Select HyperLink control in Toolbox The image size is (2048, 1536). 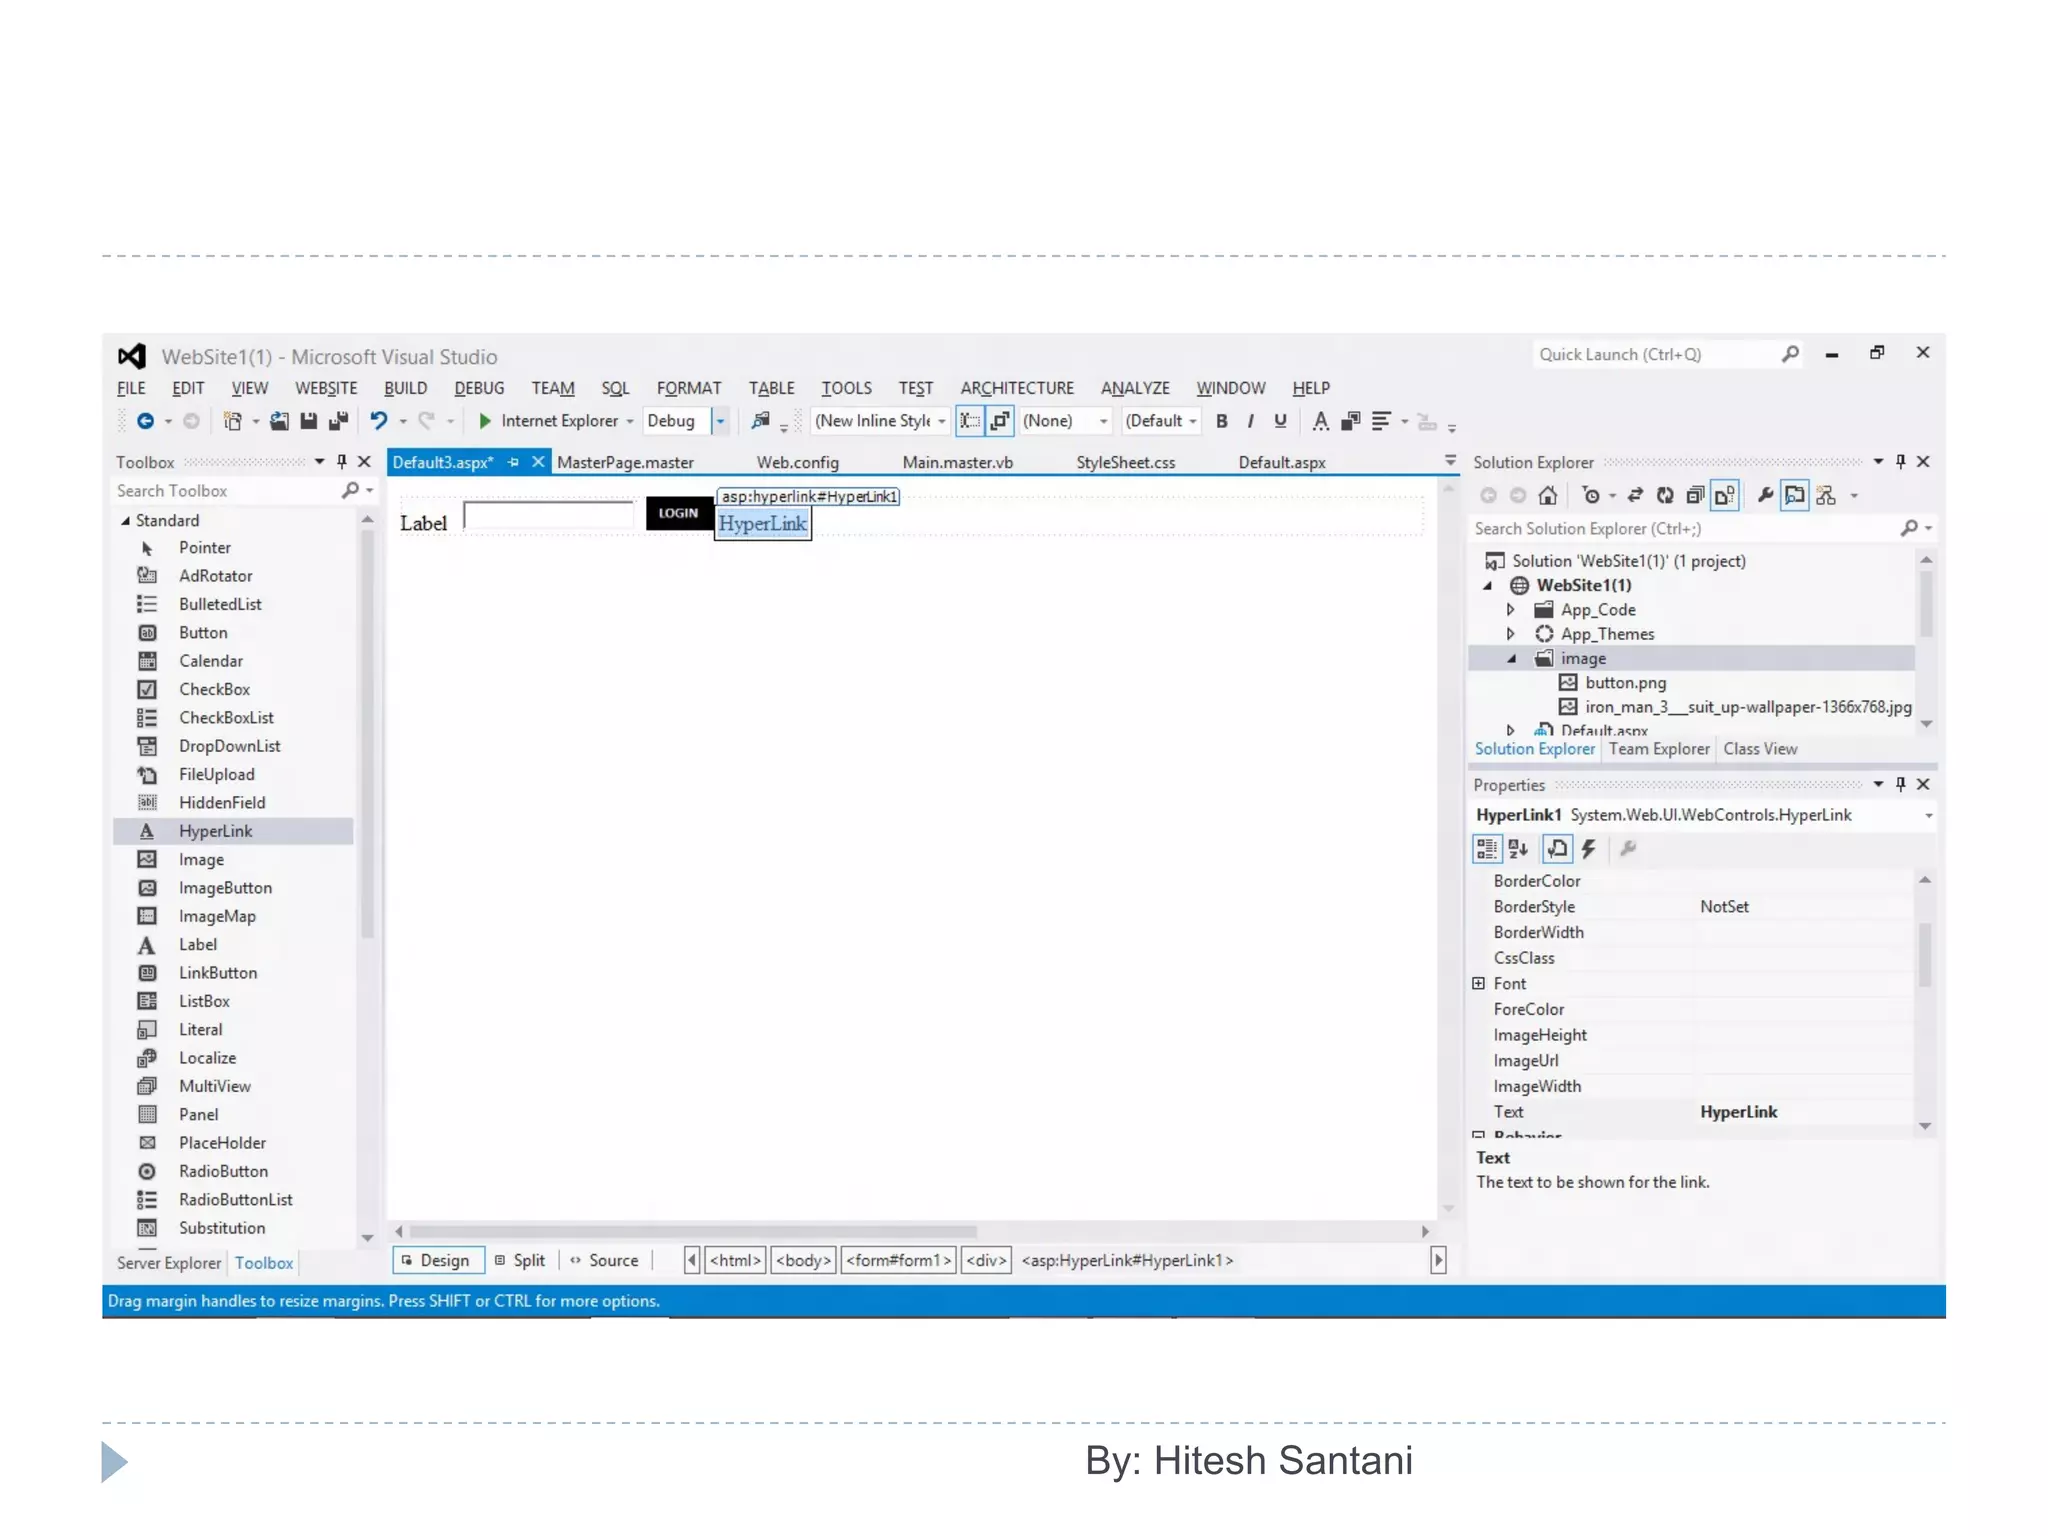click(215, 831)
